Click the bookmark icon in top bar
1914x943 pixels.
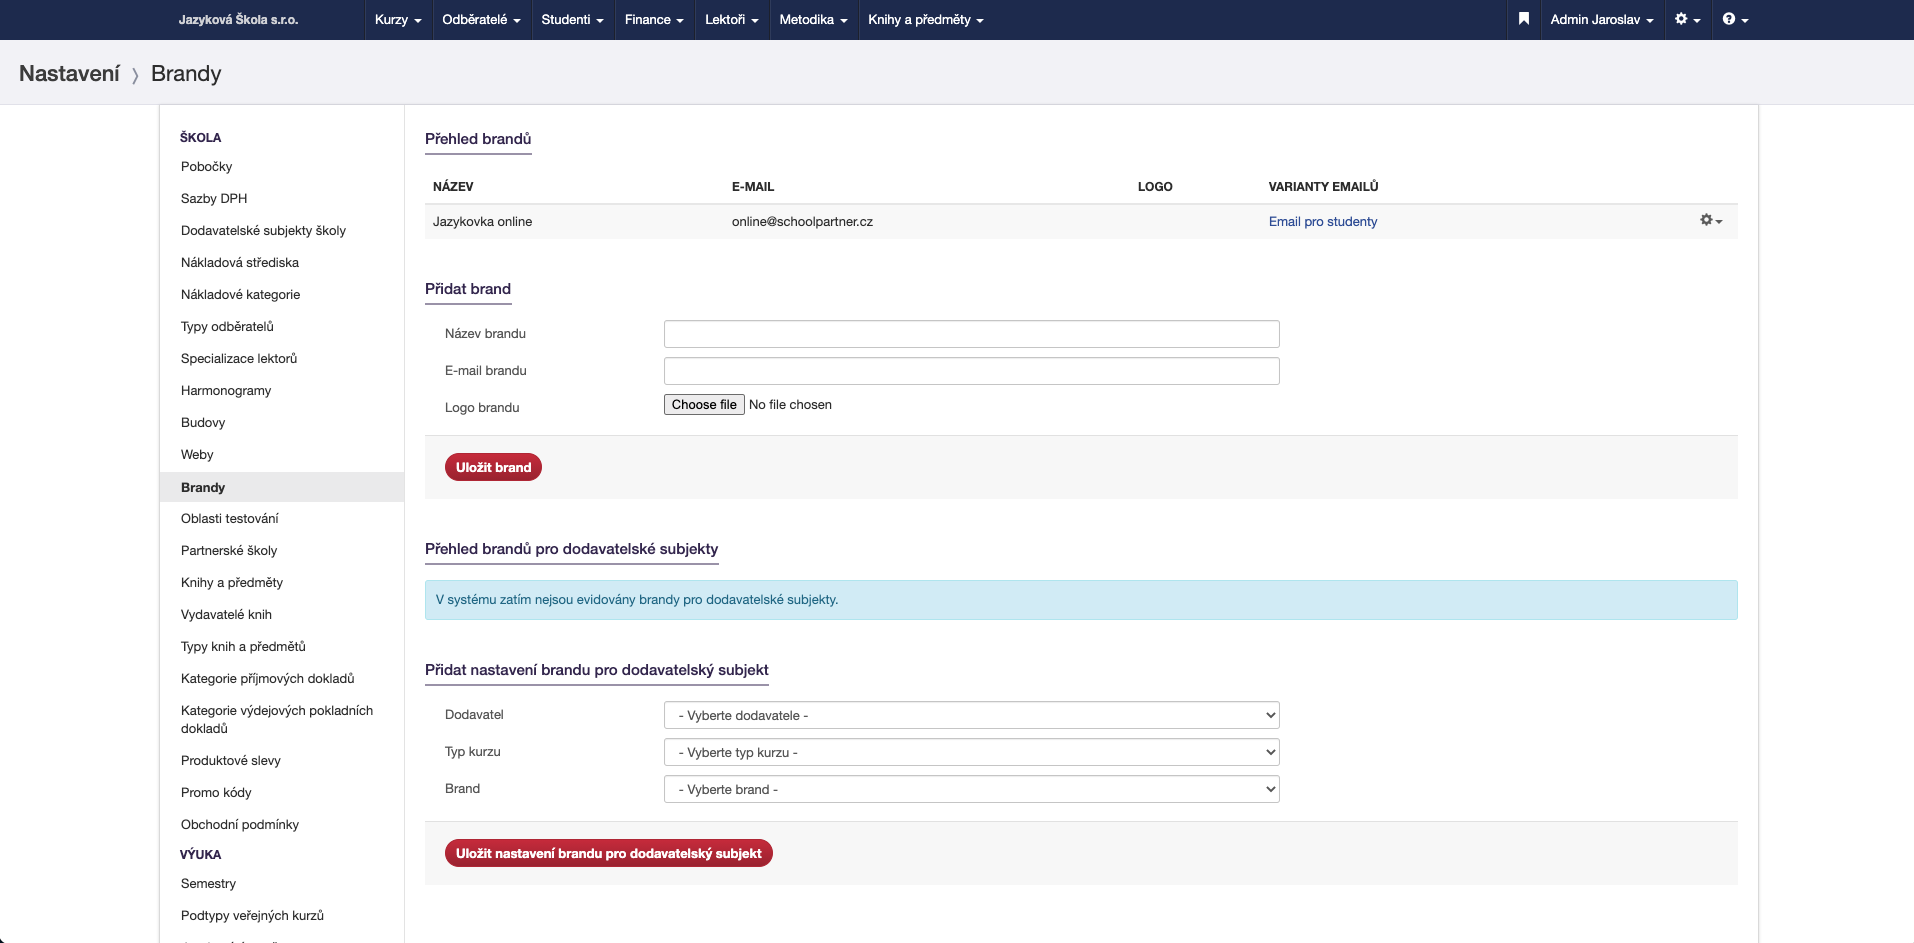point(1523,19)
